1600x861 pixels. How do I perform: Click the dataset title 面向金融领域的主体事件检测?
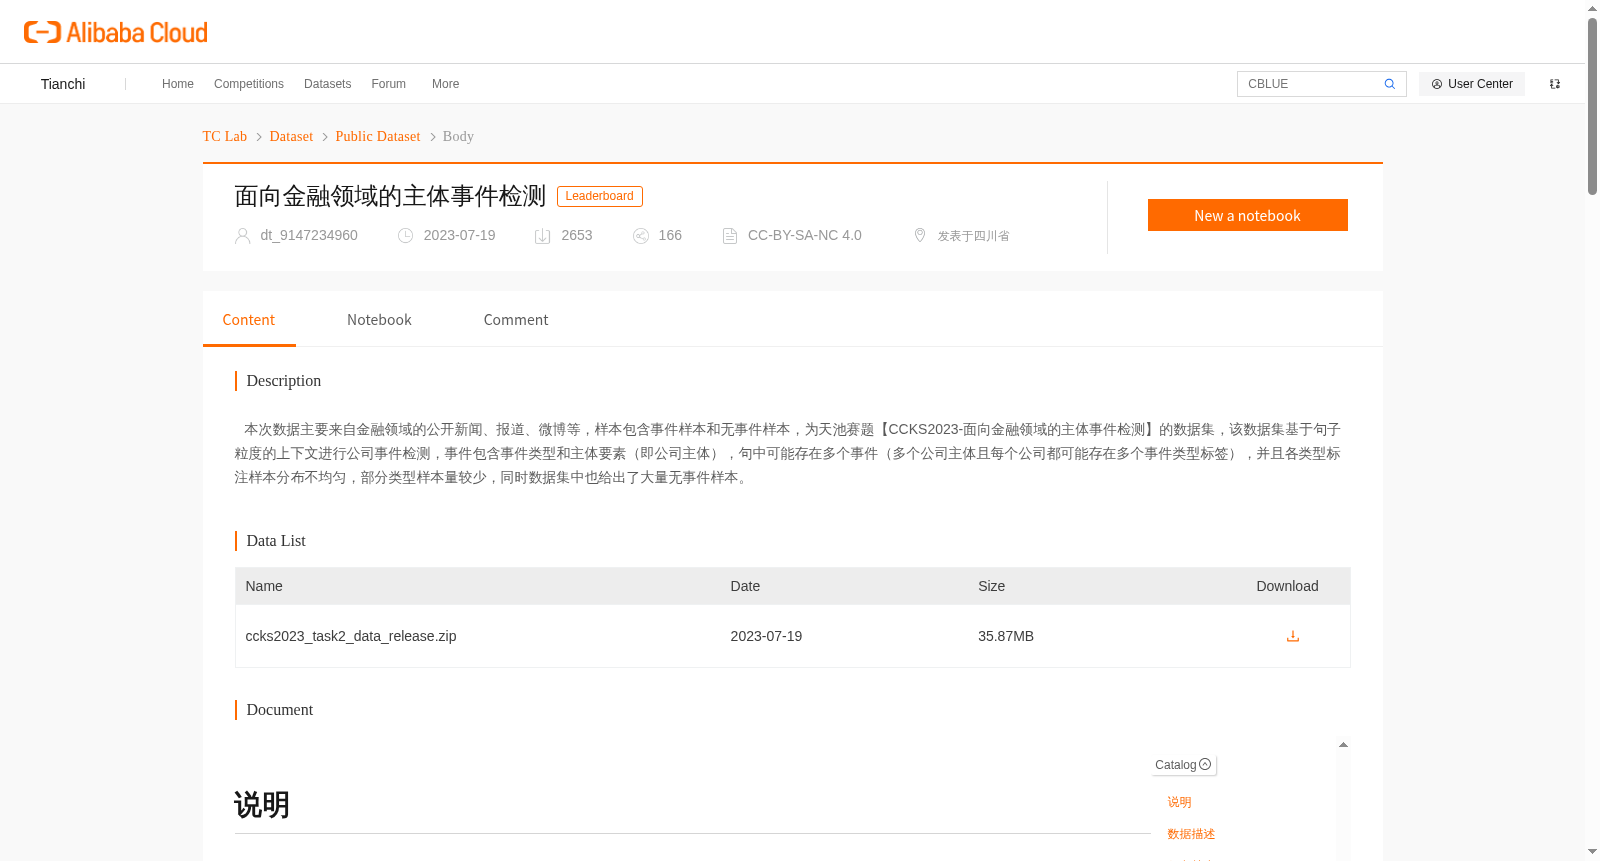pos(390,196)
